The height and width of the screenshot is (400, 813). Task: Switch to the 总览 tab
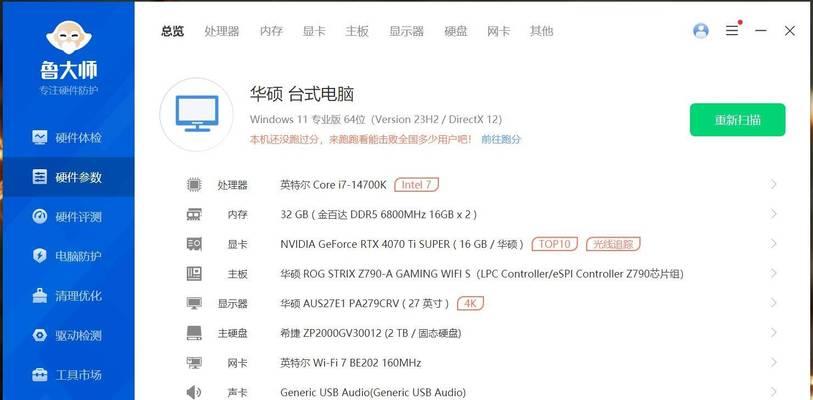pos(172,31)
